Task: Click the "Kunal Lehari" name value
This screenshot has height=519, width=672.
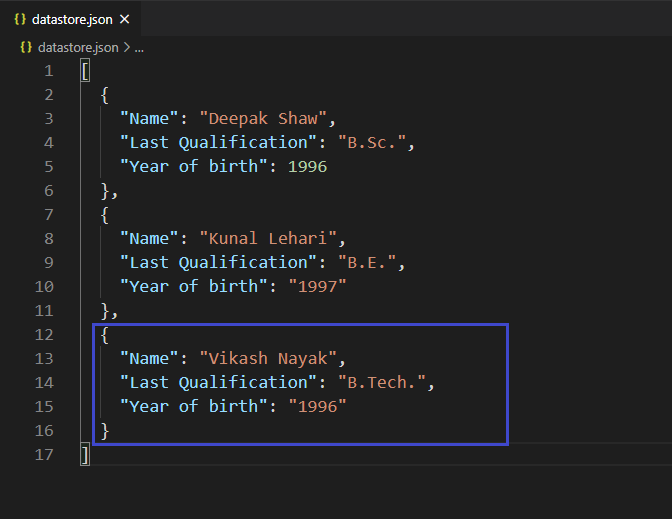Action: coord(271,238)
